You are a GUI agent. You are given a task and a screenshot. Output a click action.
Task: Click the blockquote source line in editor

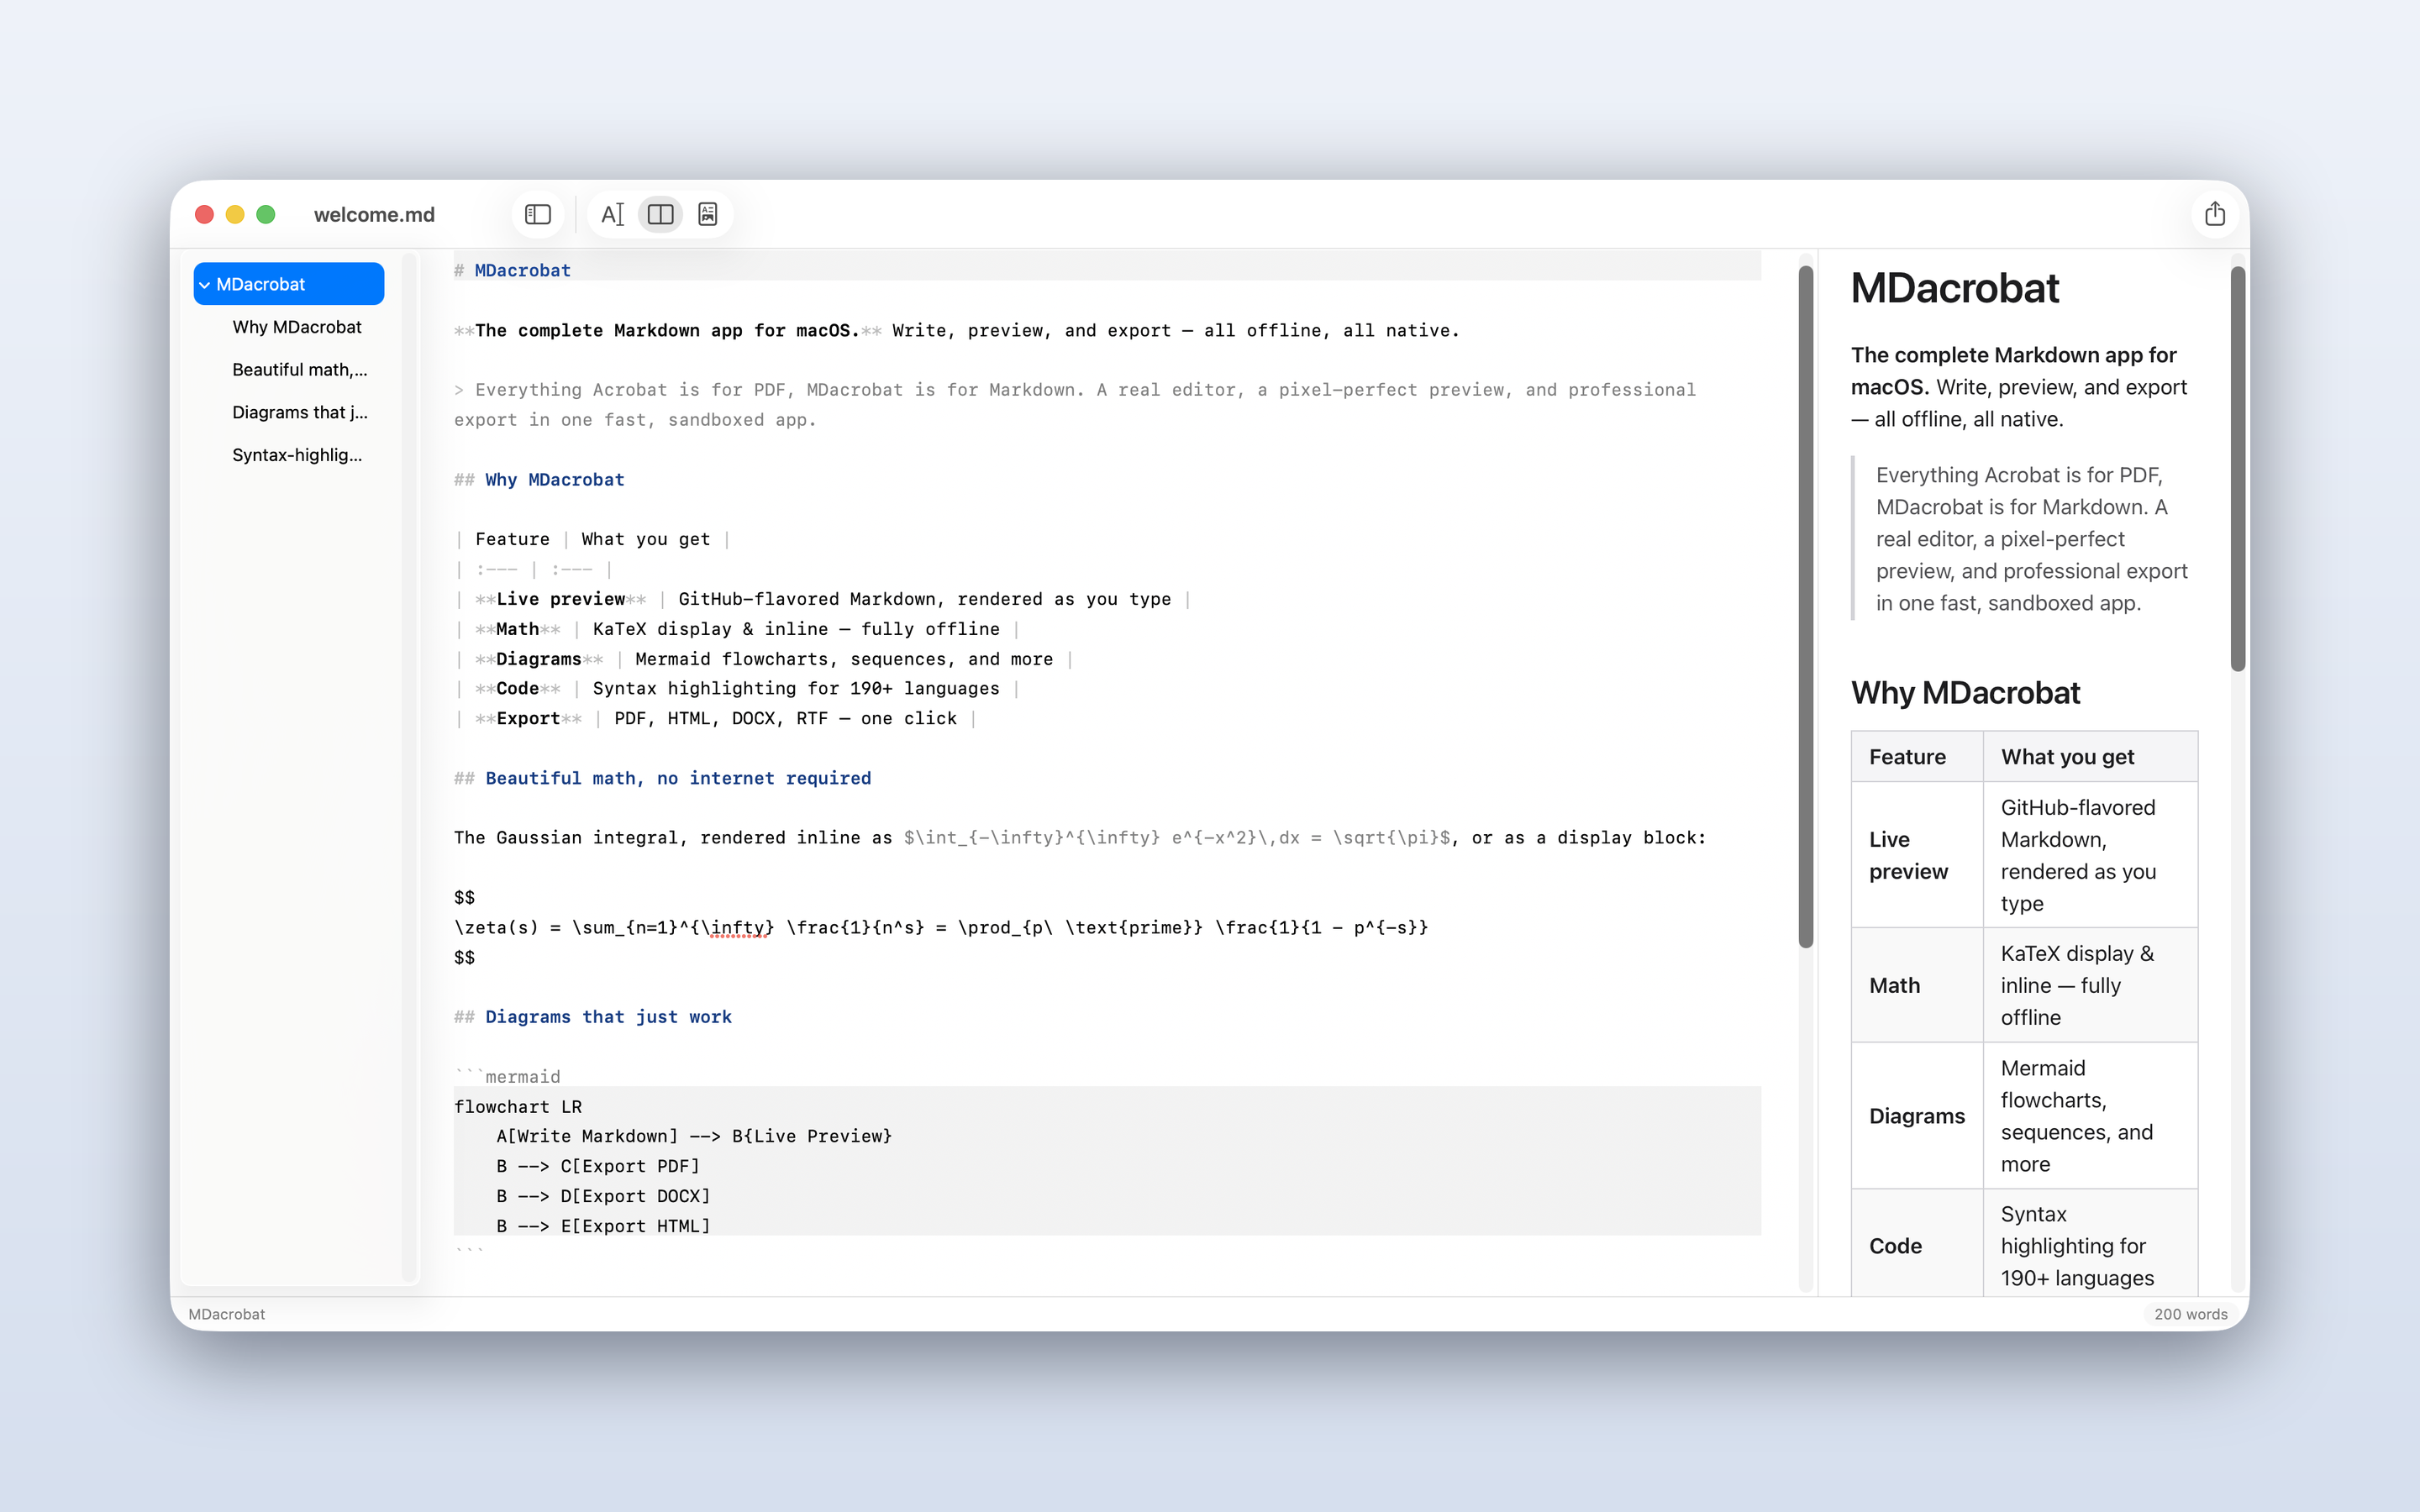pos(1075,405)
